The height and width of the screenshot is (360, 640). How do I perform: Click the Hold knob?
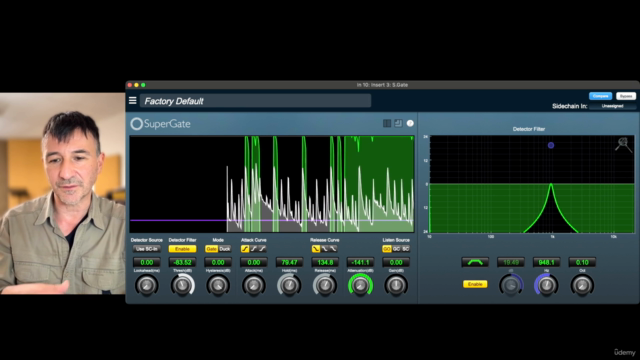click(289, 285)
